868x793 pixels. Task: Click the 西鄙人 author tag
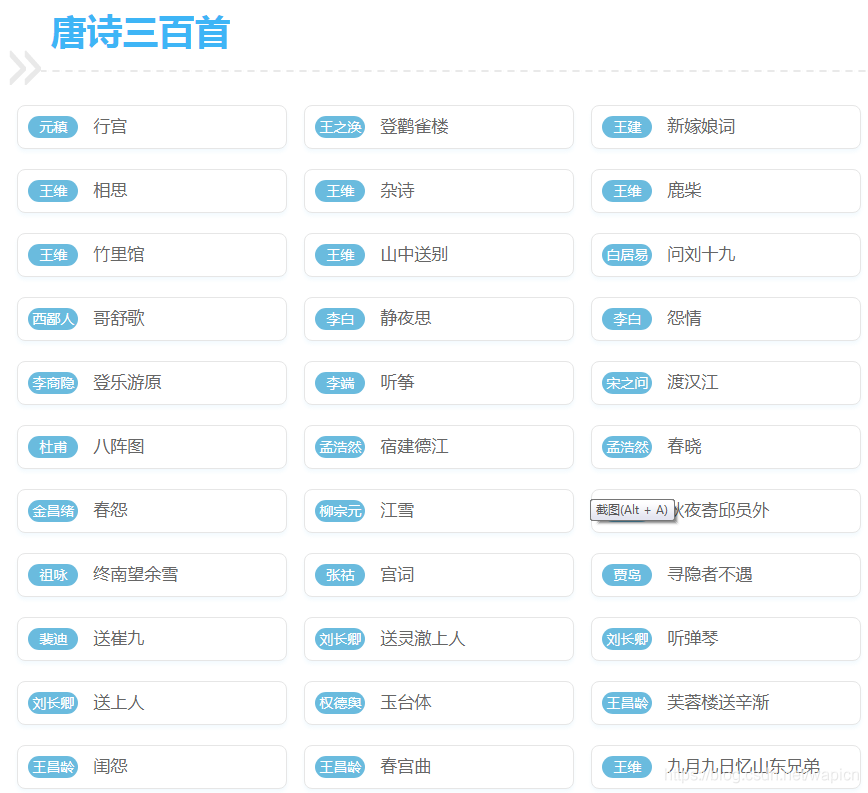click(53, 319)
